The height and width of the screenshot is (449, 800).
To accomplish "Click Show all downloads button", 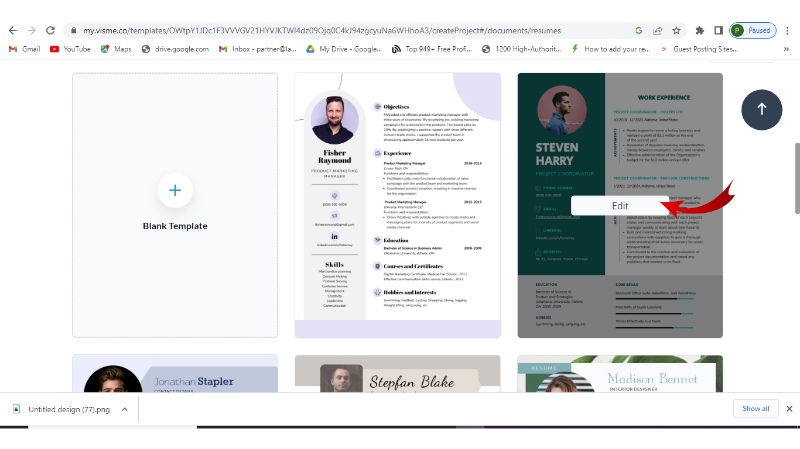I will pyautogui.click(x=755, y=408).
